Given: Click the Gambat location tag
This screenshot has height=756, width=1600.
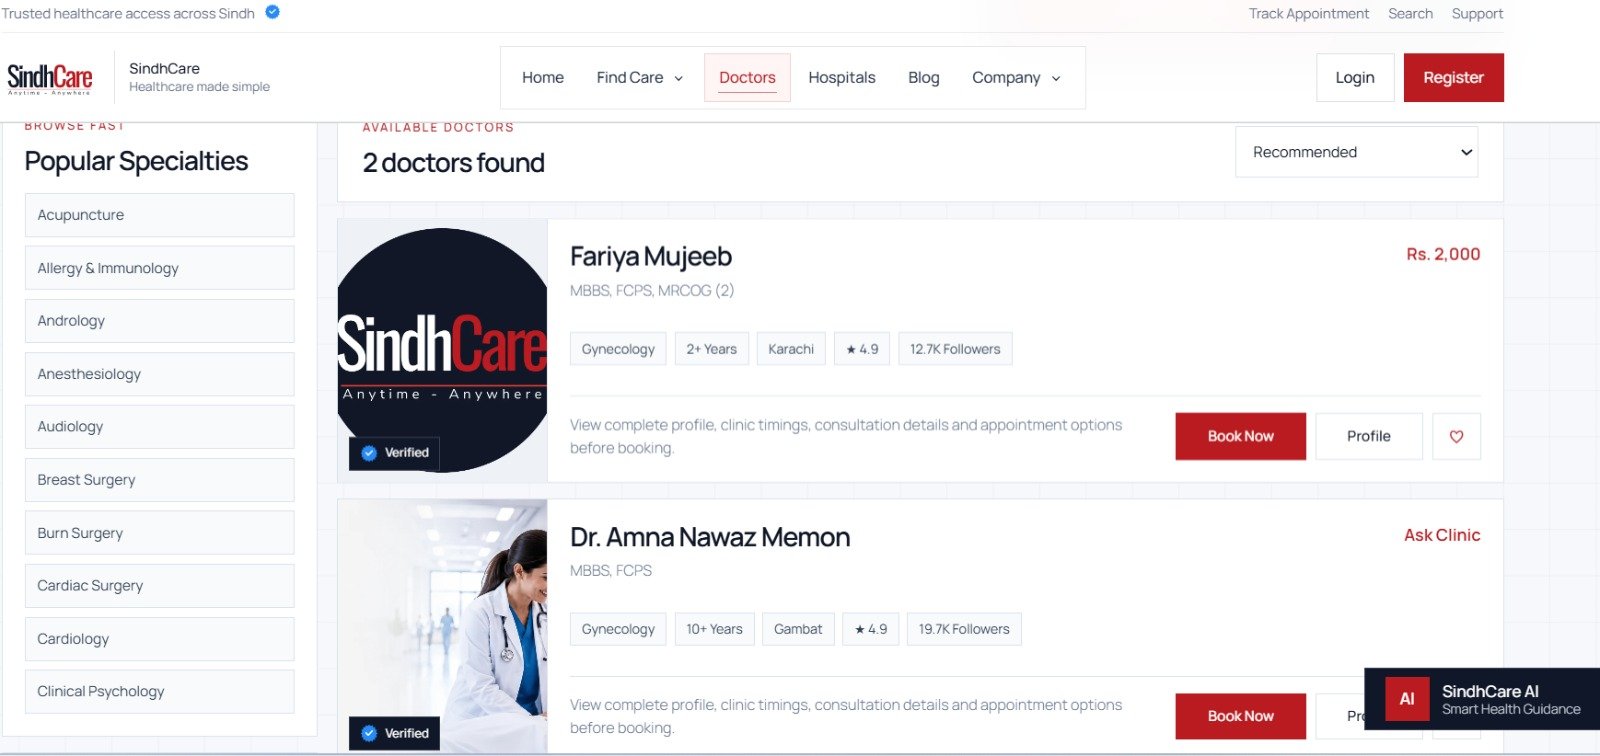Looking at the screenshot, I should 798,629.
